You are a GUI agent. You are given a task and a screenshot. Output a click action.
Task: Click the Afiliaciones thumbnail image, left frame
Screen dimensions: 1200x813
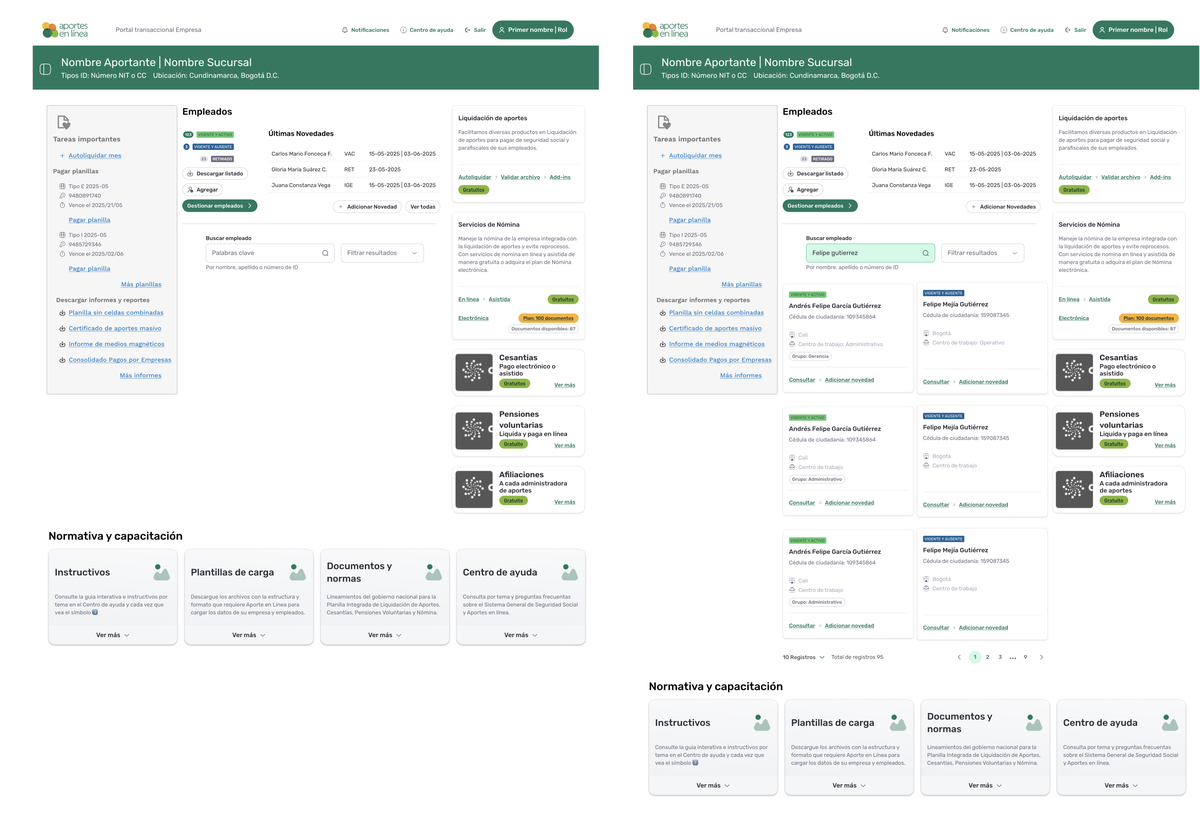(473, 489)
